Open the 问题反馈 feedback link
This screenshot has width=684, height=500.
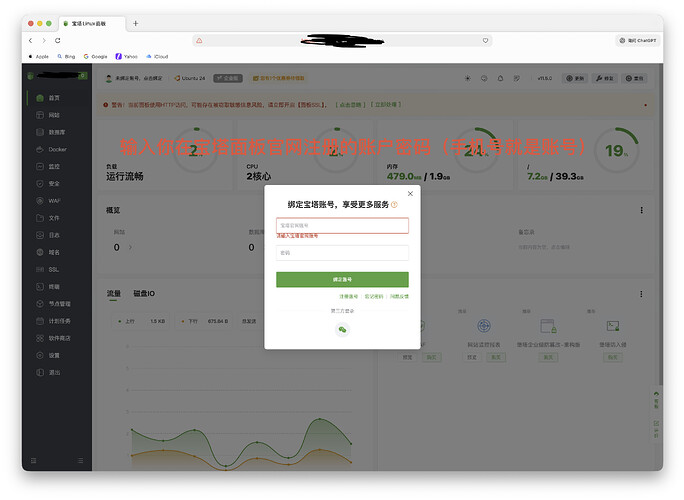tap(398, 297)
